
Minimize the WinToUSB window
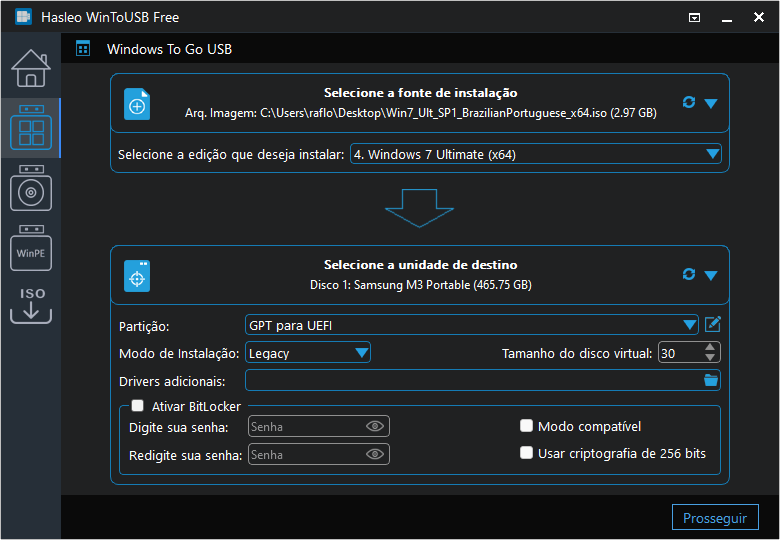(x=727, y=19)
